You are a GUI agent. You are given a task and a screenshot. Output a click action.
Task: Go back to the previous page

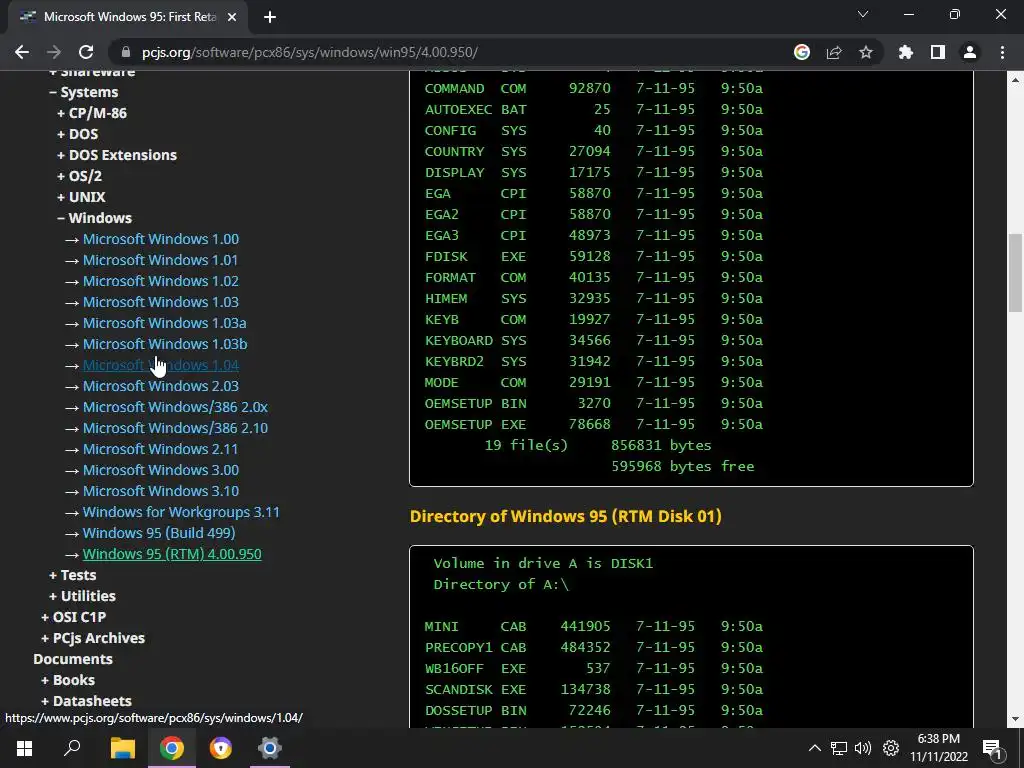[x=22, y=52]
